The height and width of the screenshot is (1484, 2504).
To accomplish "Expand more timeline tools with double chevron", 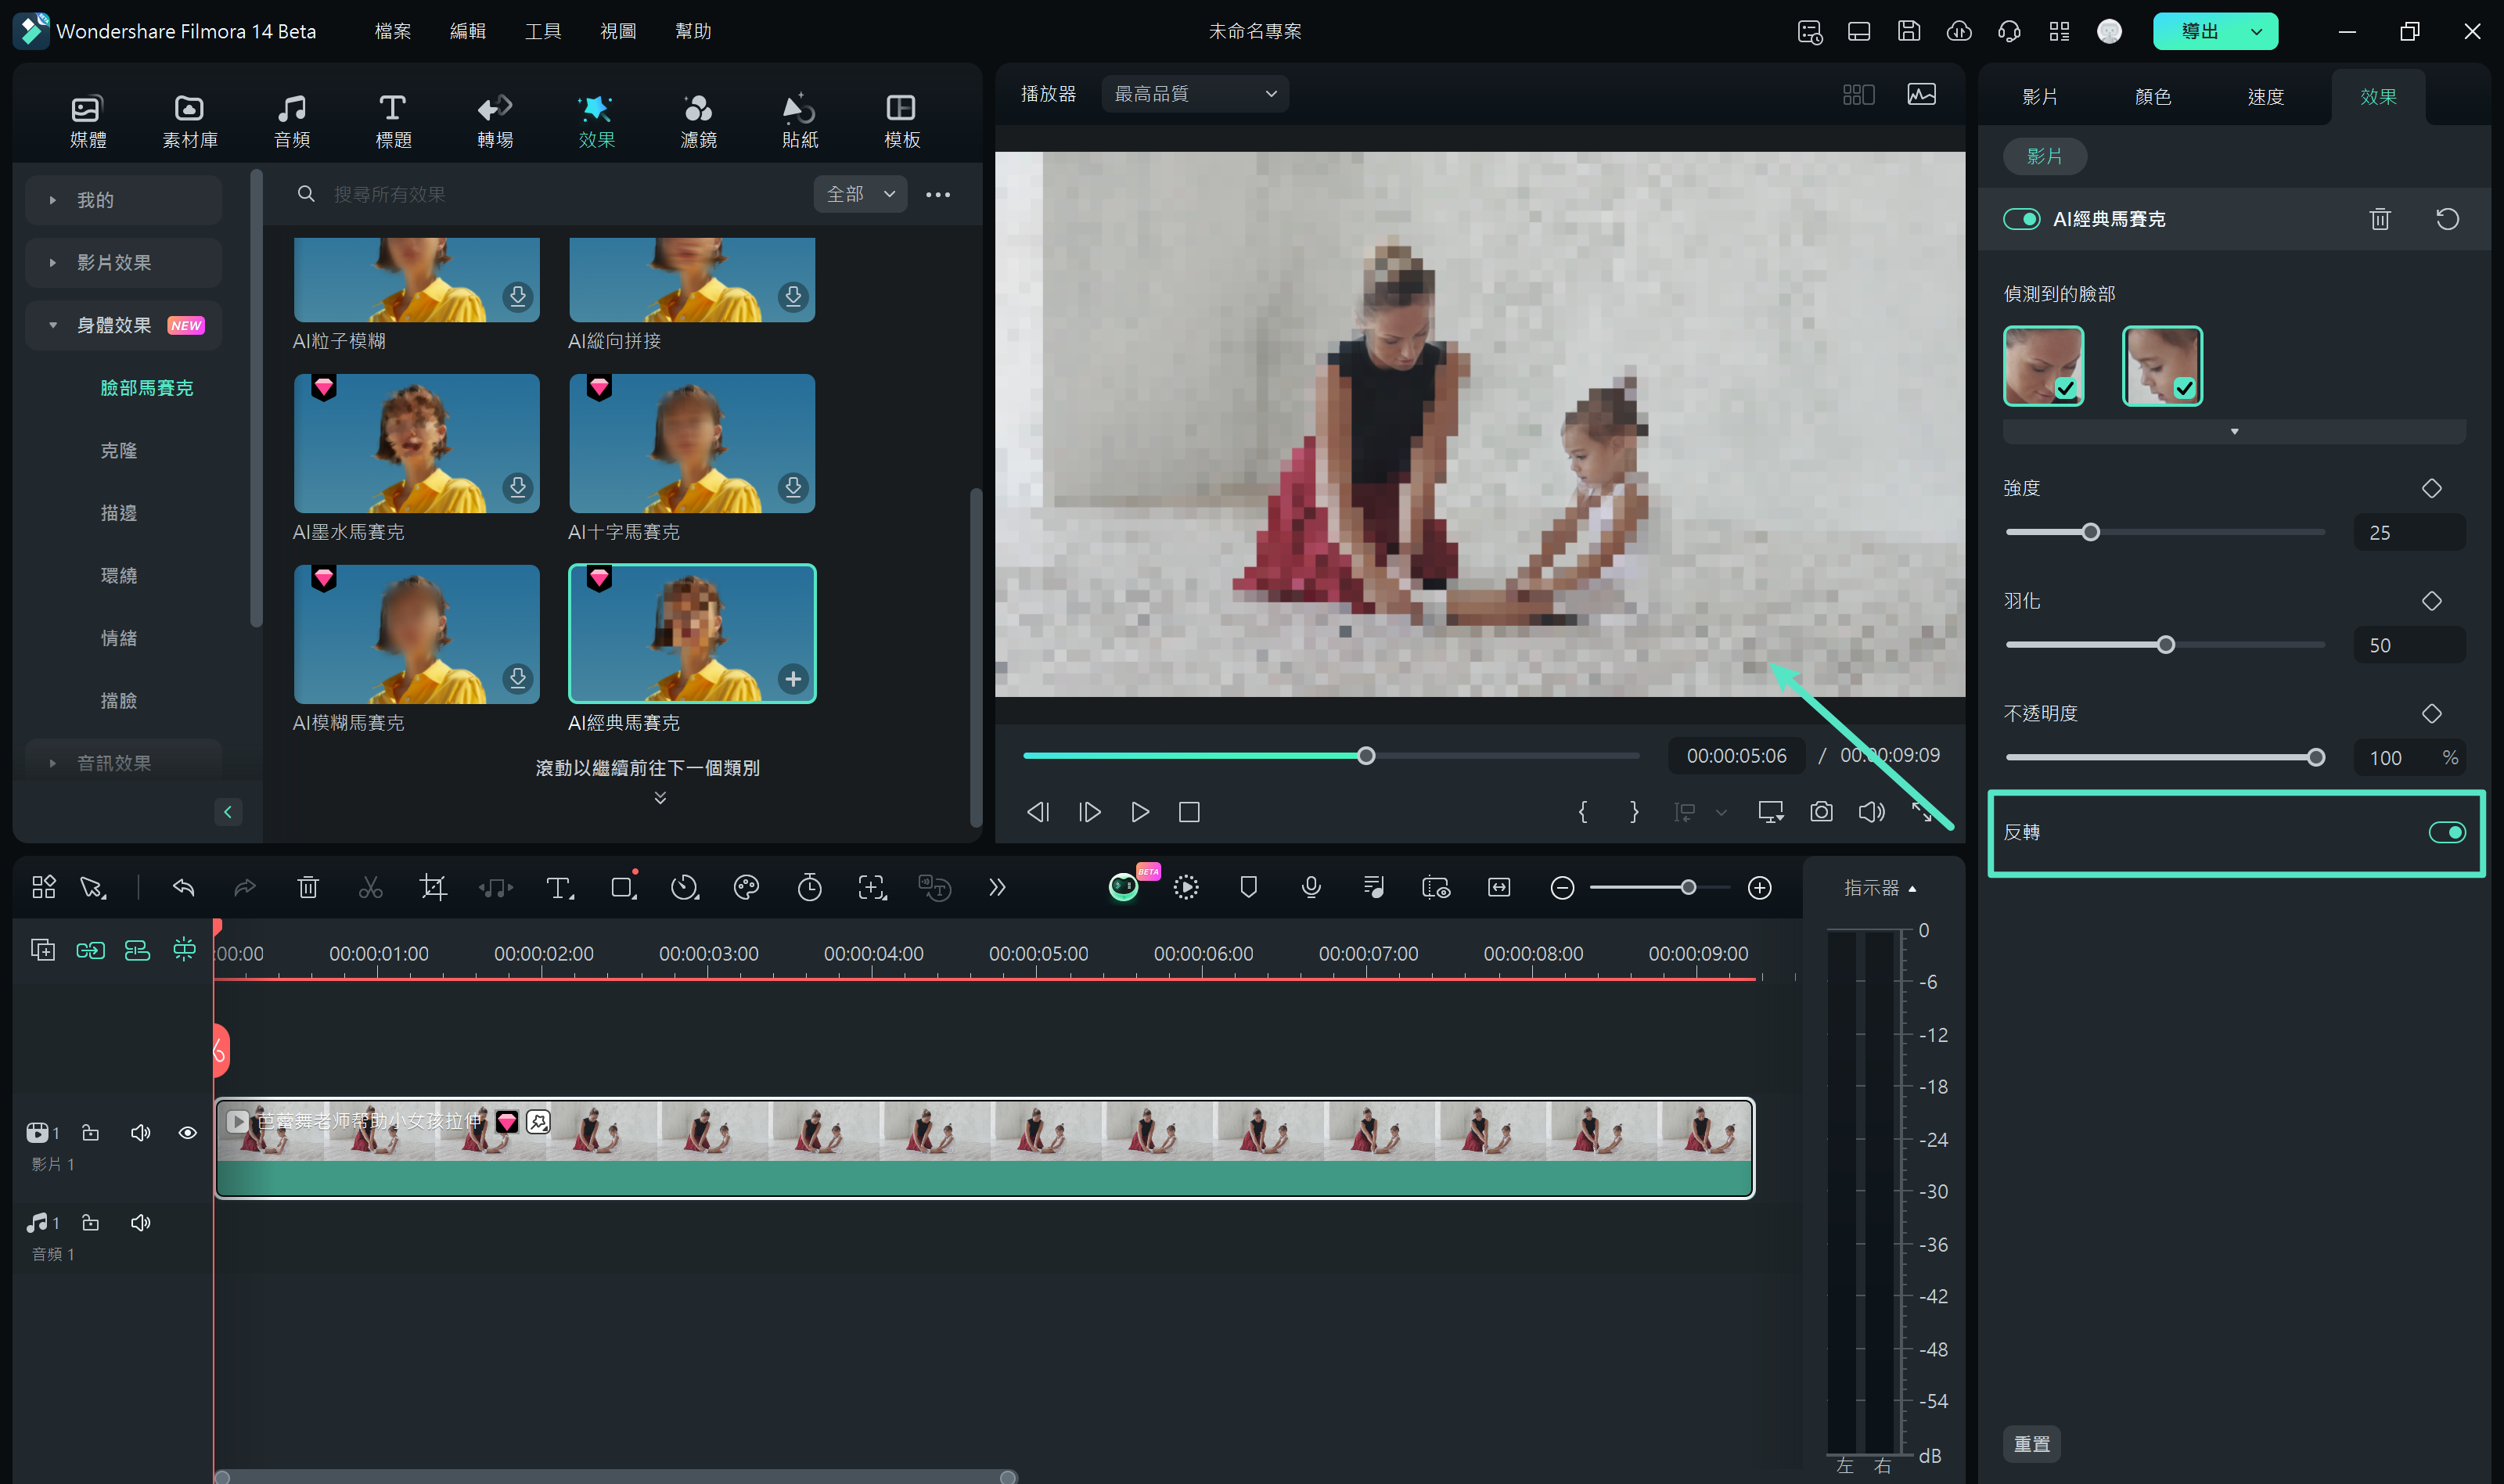I will click(996, 887).
